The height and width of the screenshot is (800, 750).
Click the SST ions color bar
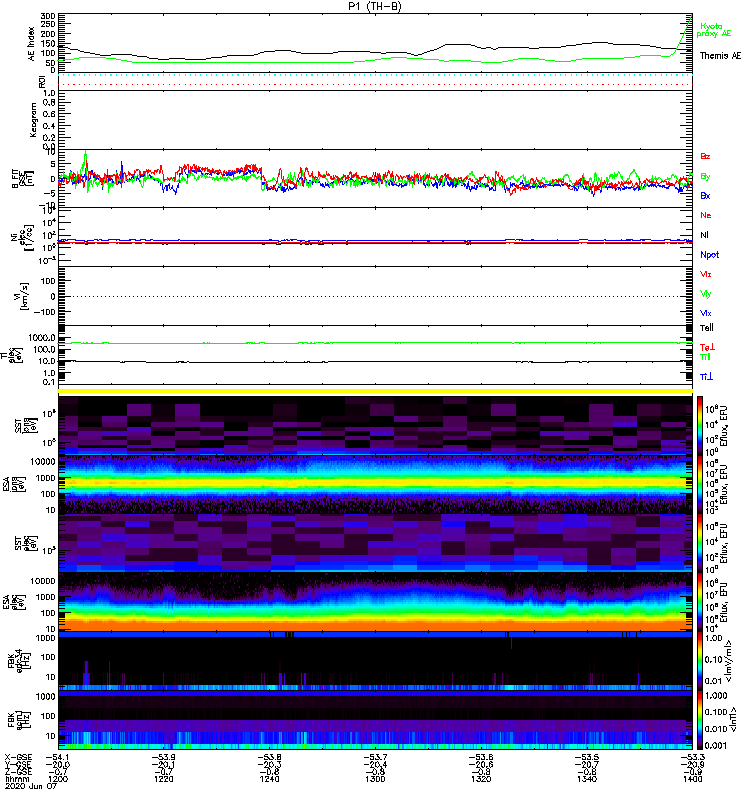[700, 425]
